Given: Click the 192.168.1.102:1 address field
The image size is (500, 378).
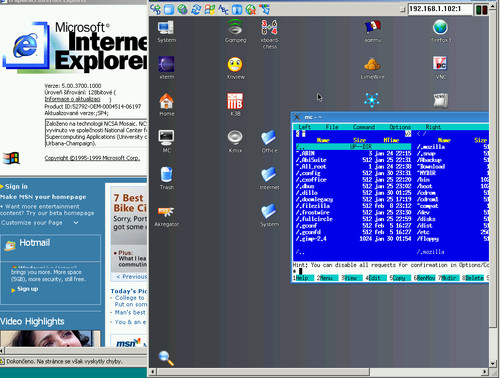Looking at the screenshot, I should pyautogui.click(x=440, y=9).
